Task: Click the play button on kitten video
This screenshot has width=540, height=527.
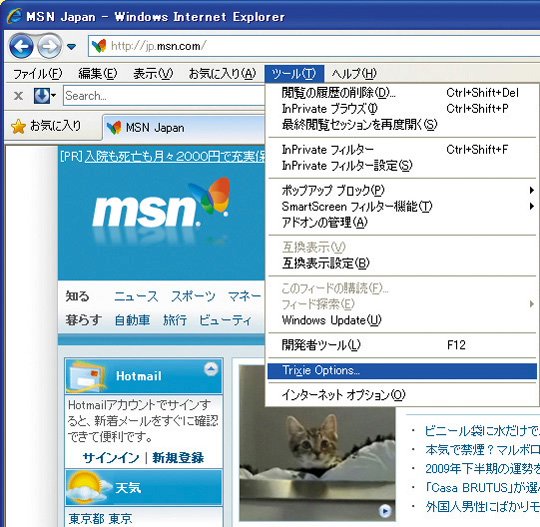Action: click(x=385, y=510)
